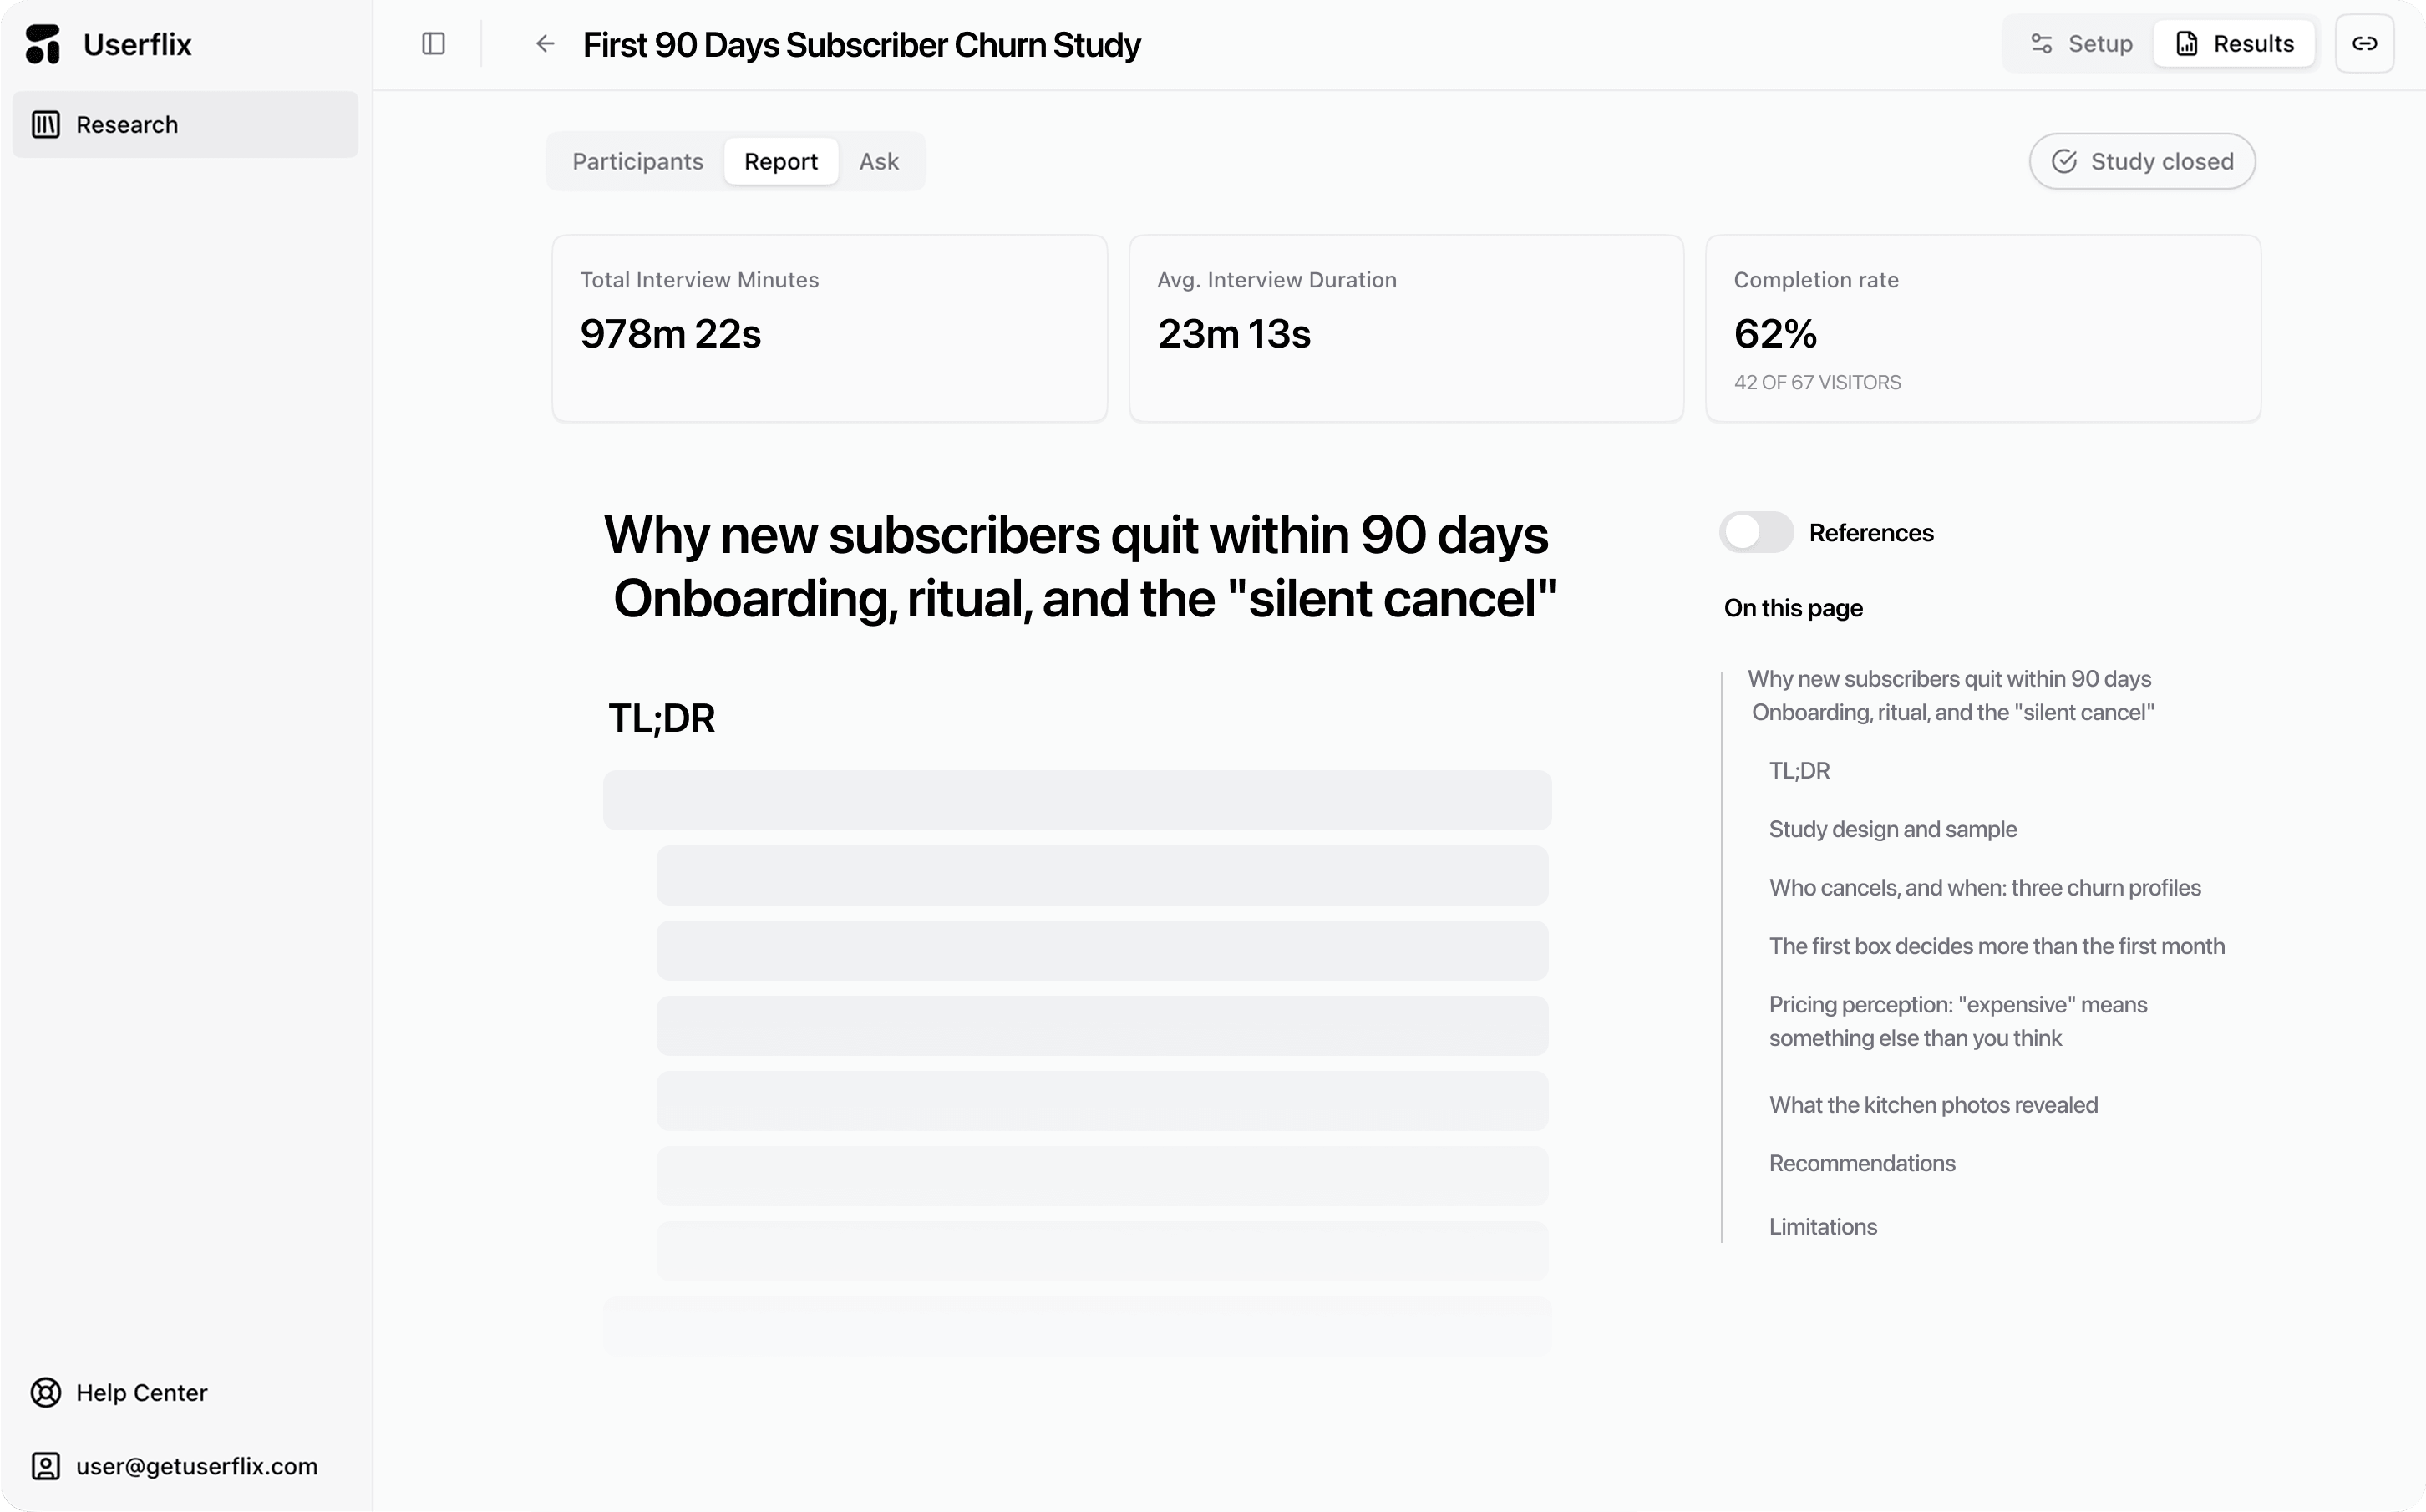This screenshot has width=2426, height=1512.
Task: Jump to the TL;DR section
Action: (1799, 771)
